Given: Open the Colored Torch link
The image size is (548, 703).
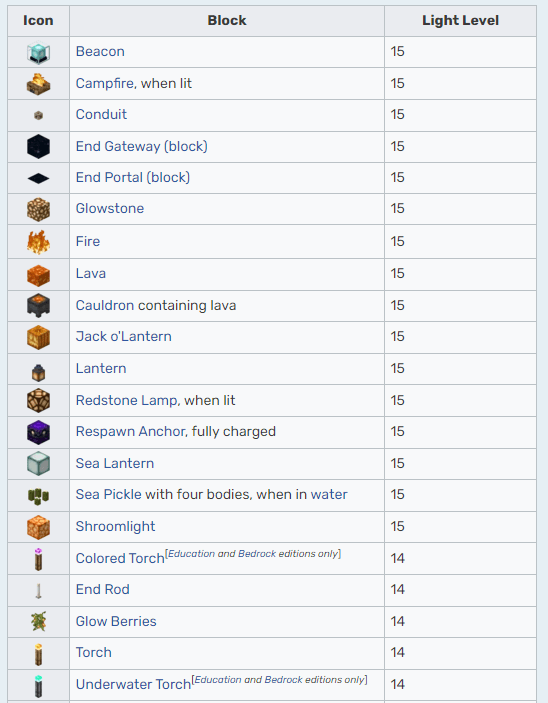Looking at the screenshot, I should (x=120, y=558).
